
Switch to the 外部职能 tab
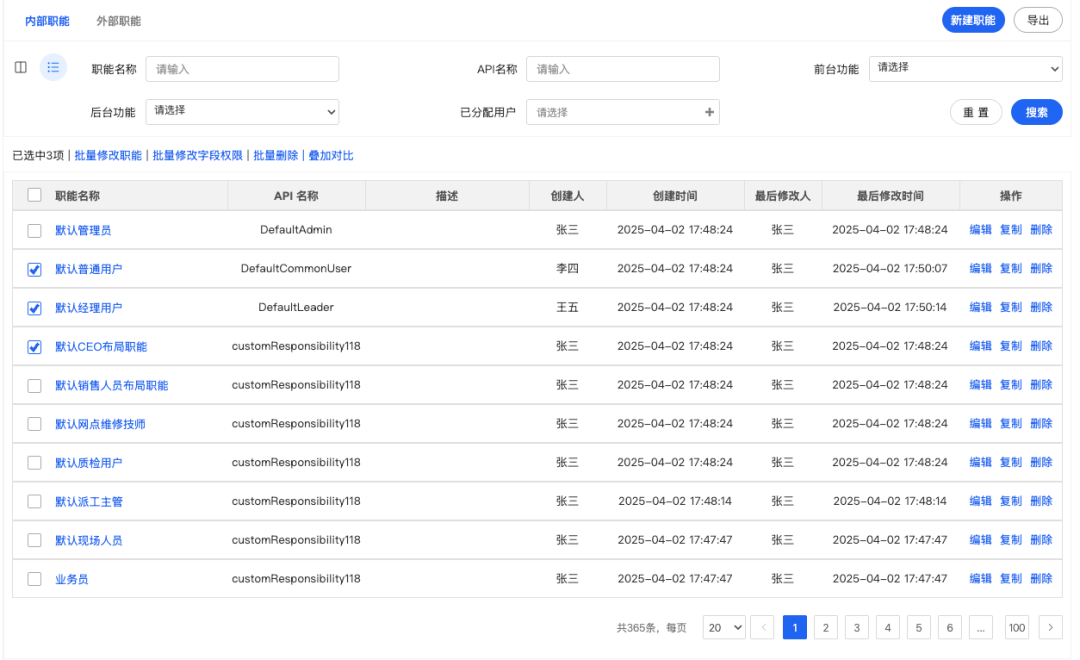tap(118, 21)
